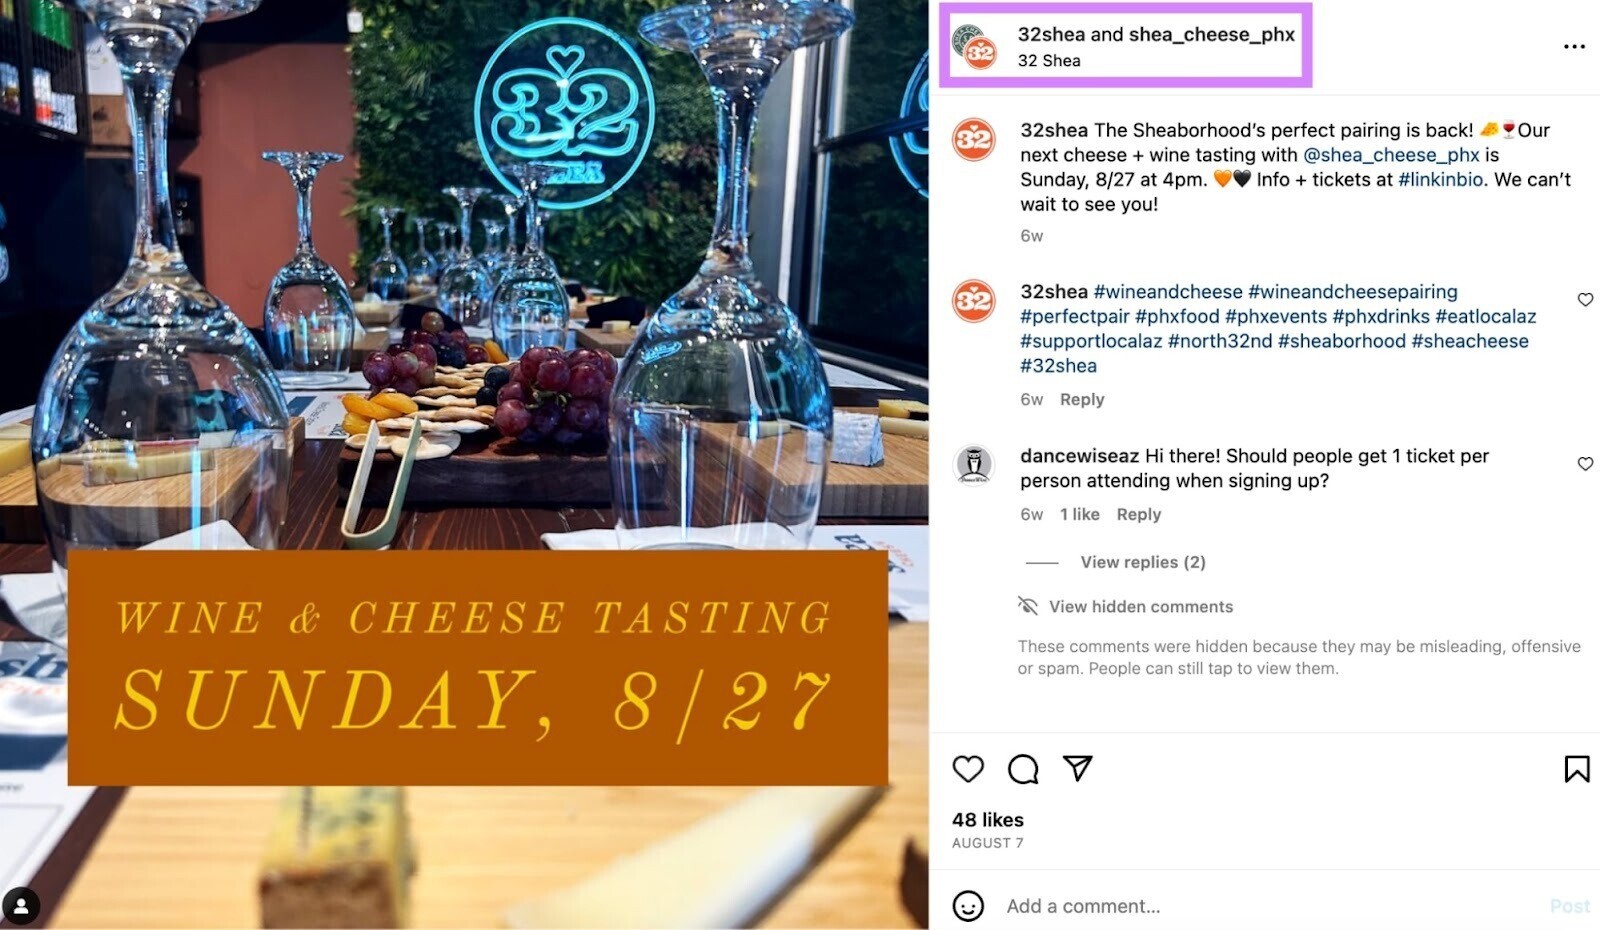Save post with bookmark icon
The height and width of the screenshot is (930, 1600).
1576,768
